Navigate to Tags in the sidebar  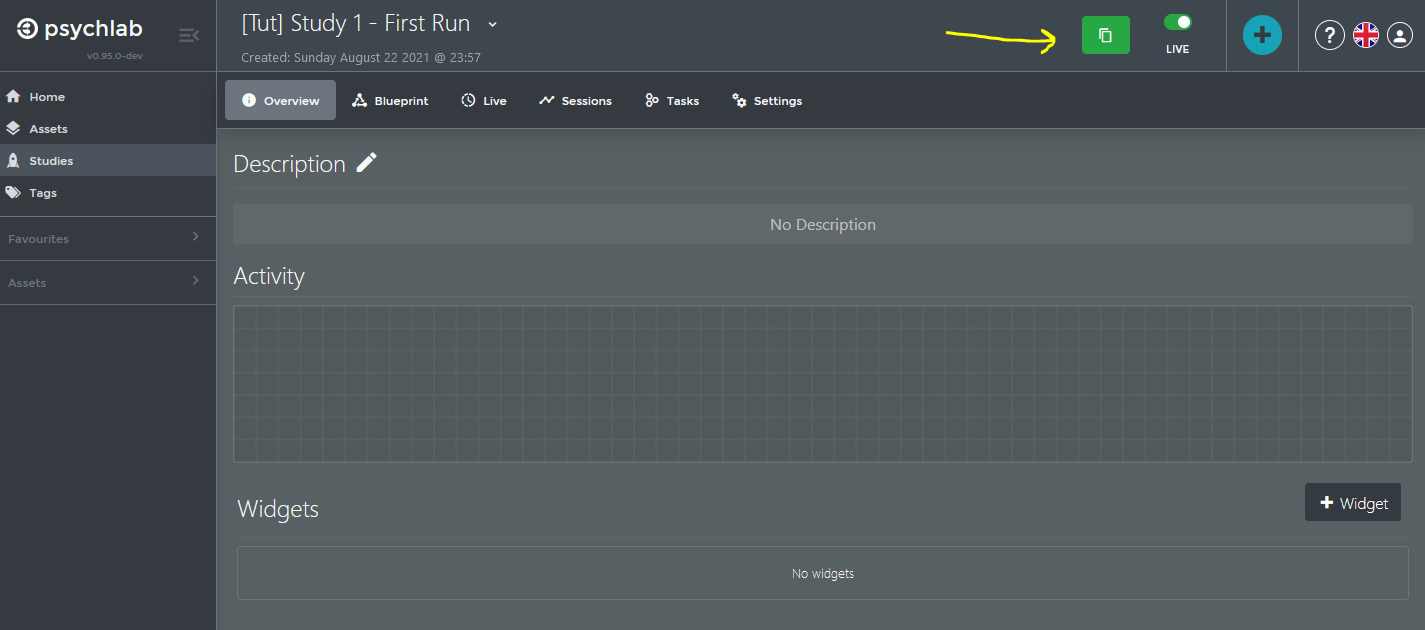pos(43,193)
